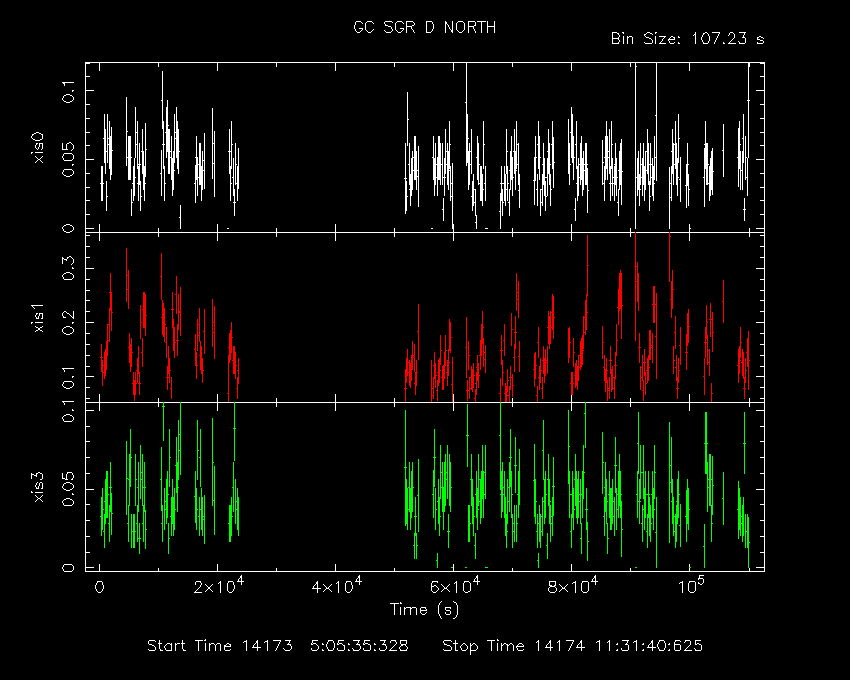Click the 6×10^4 tick label on time axis
The height and width of the screenshot is (680, 850).
coord(455,587)
